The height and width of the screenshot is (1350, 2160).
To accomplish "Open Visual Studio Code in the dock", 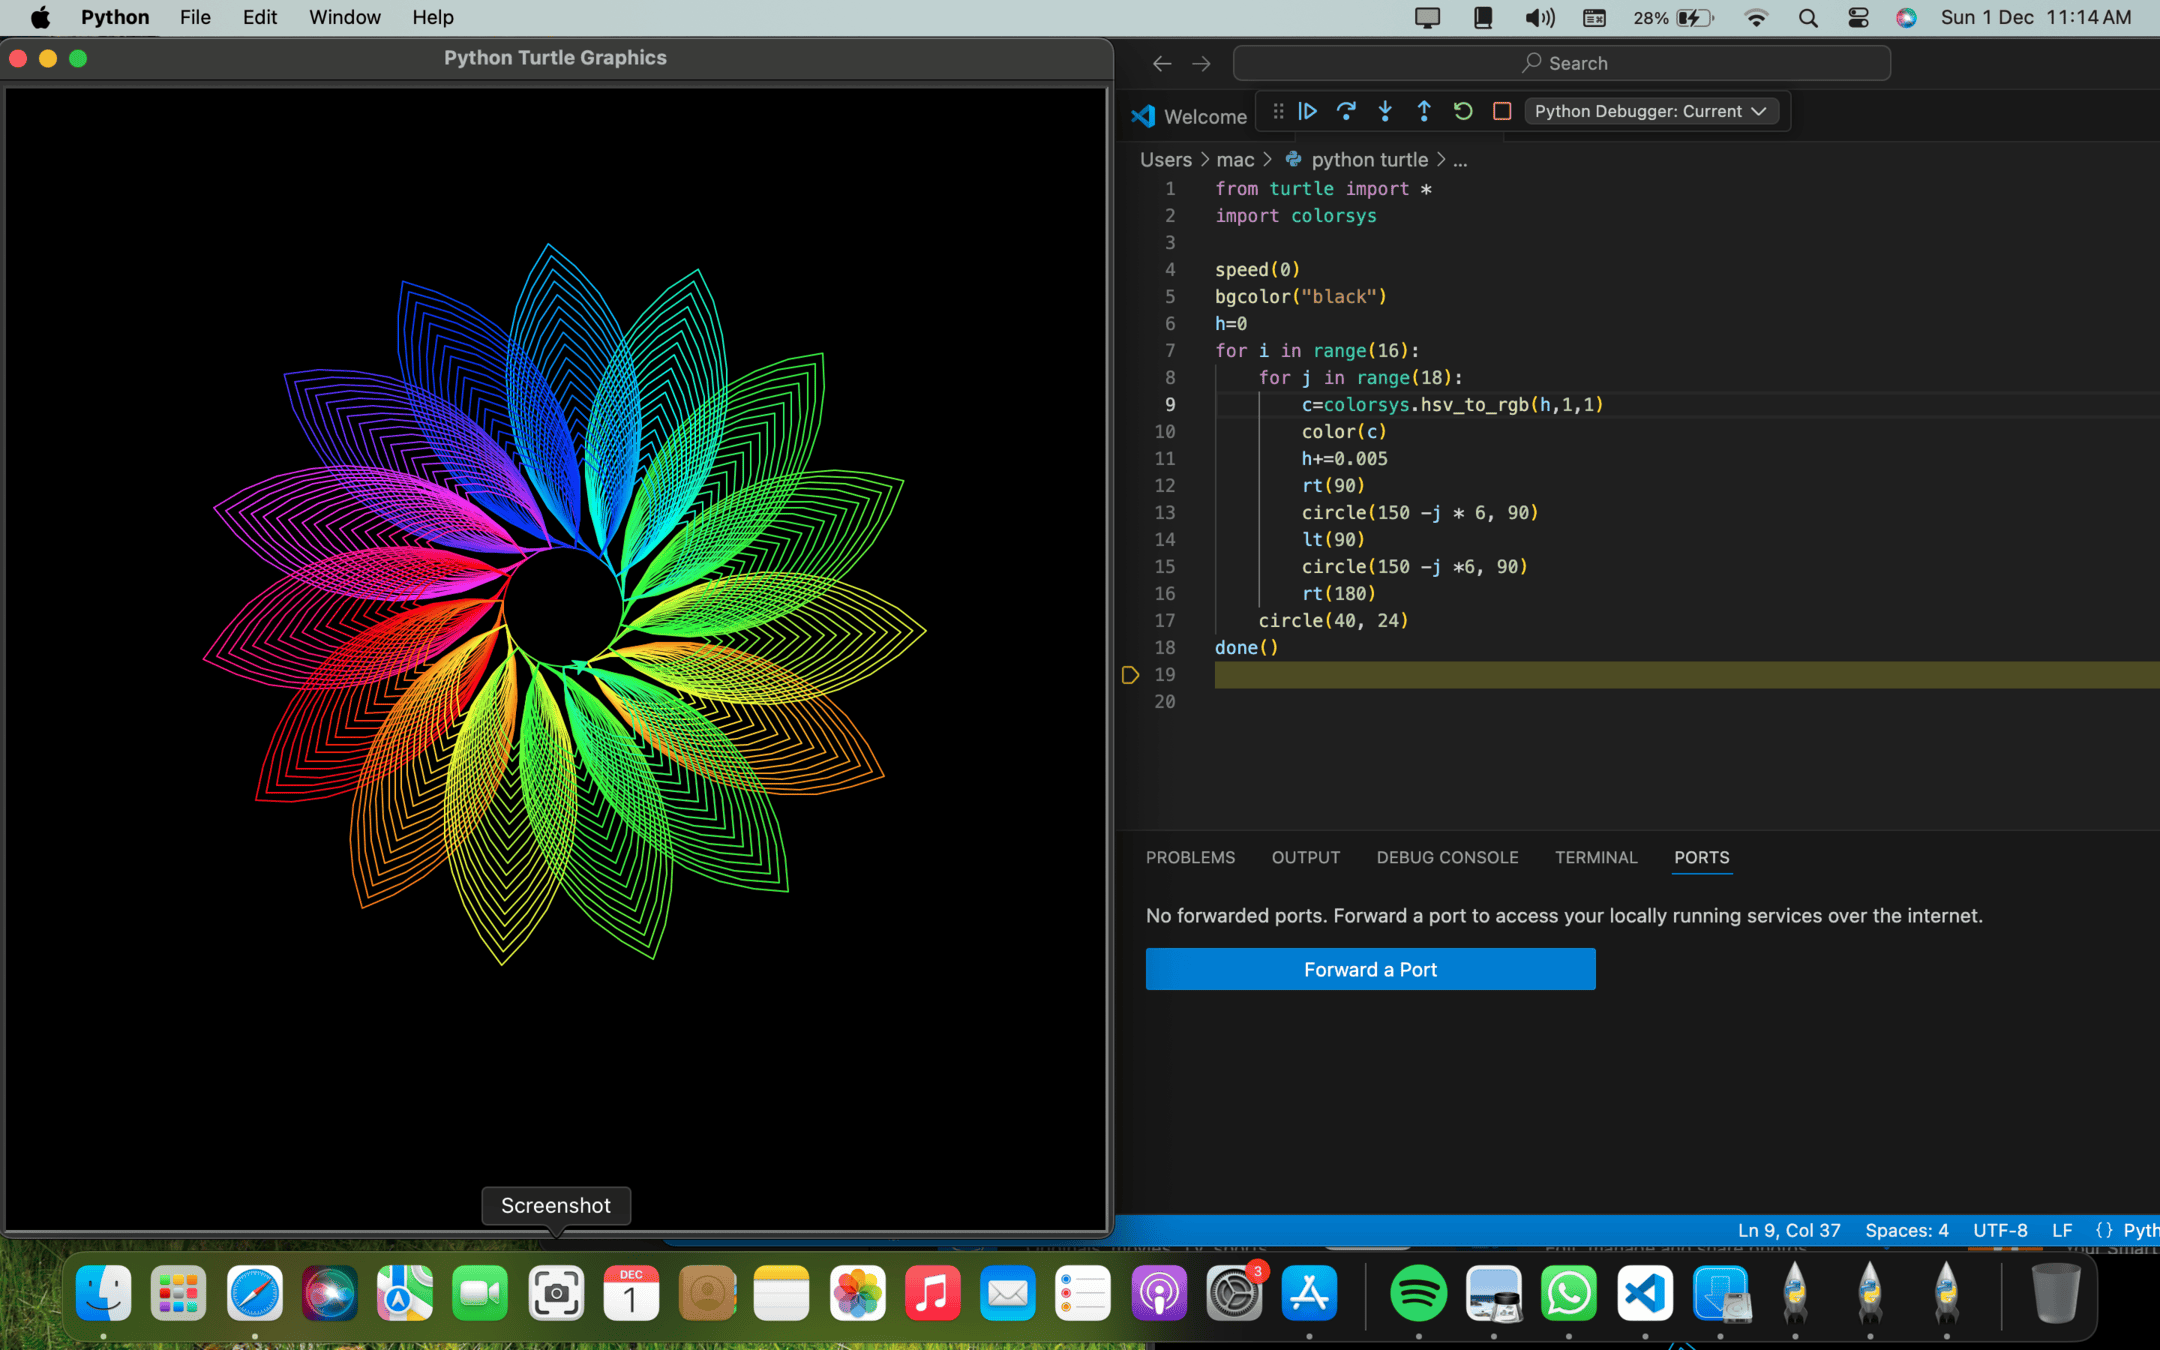I will [x=1645, y=1293].
